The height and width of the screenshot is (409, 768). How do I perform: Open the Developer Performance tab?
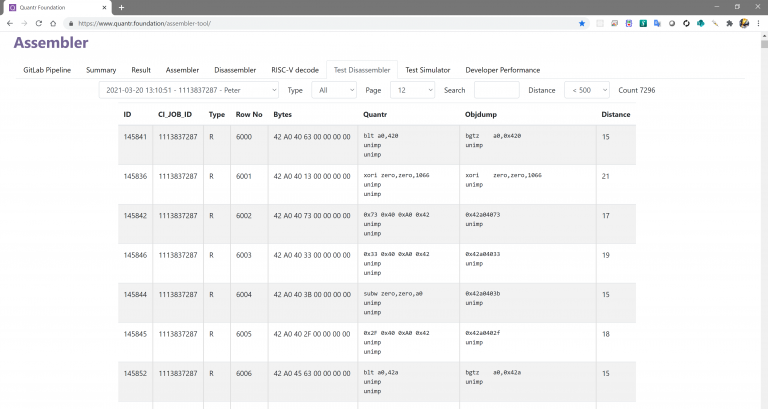pos(503,70)
